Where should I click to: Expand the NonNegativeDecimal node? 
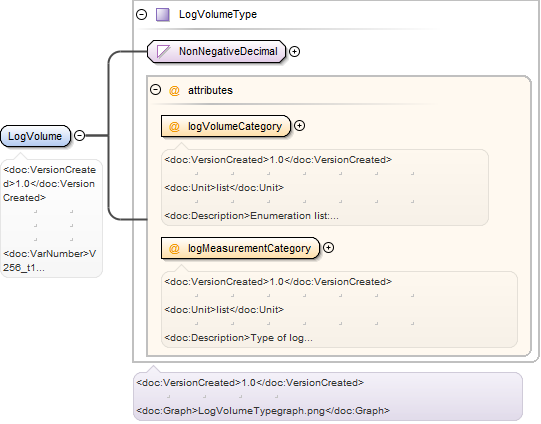[294, 51]
